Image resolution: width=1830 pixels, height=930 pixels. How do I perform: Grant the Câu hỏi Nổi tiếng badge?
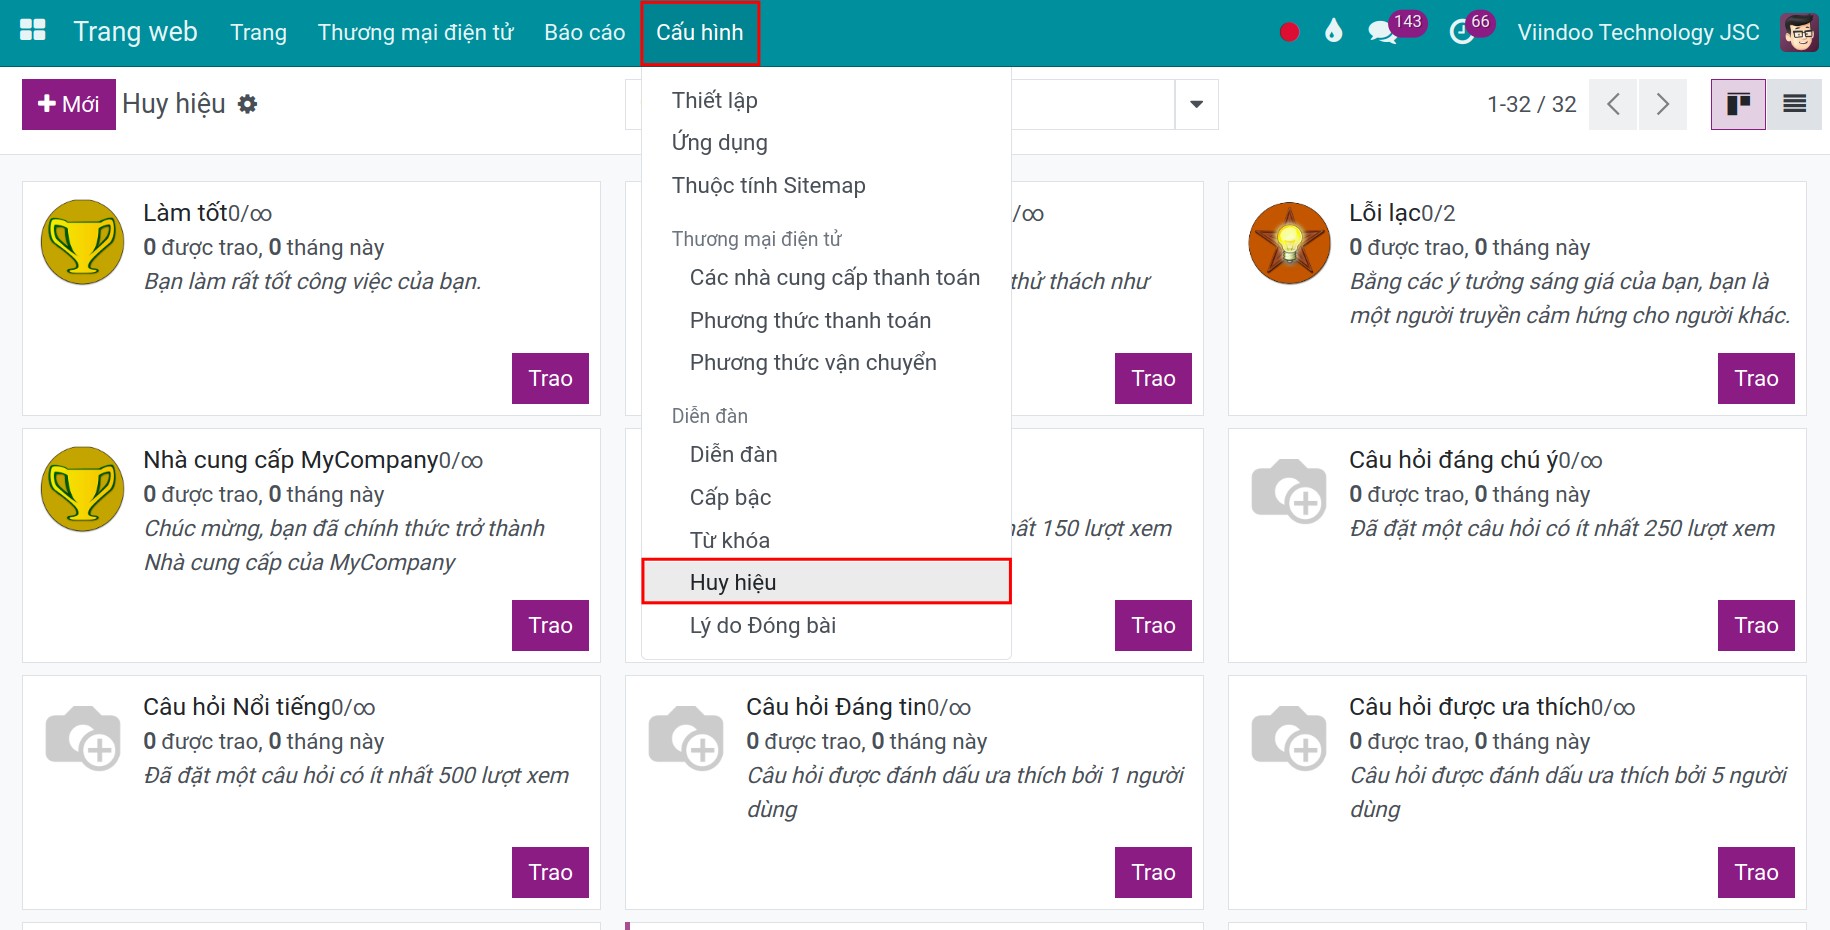[550, 872]
